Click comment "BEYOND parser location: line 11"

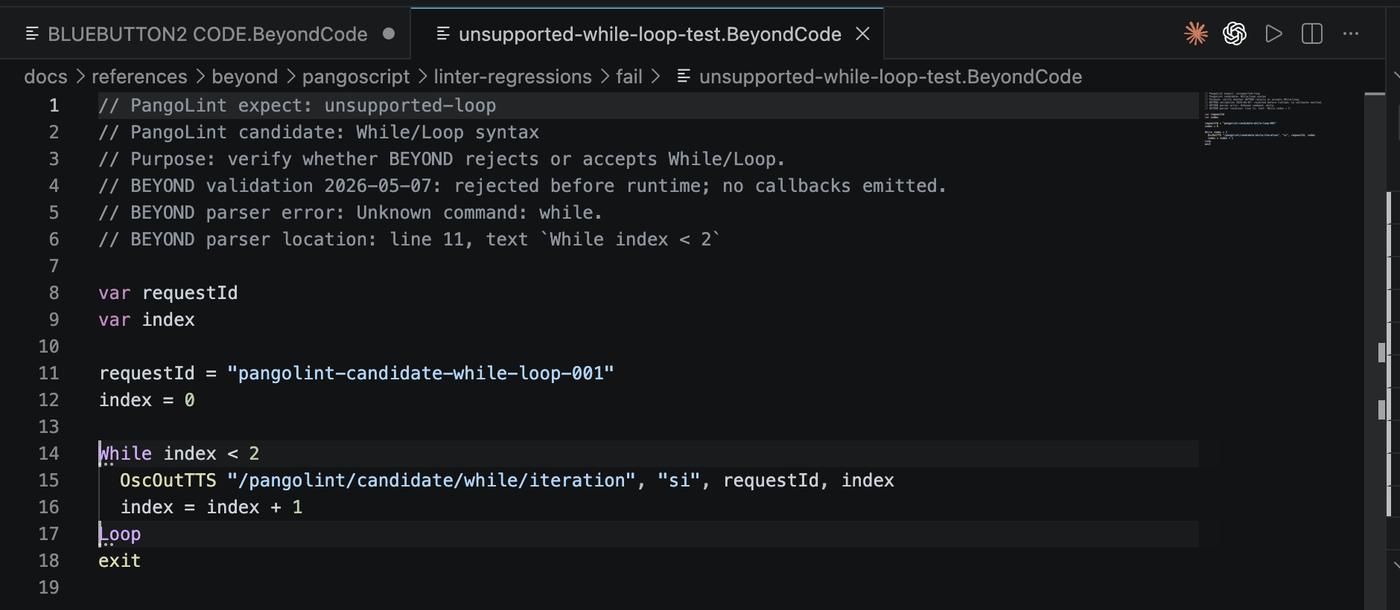click(410, 239)
